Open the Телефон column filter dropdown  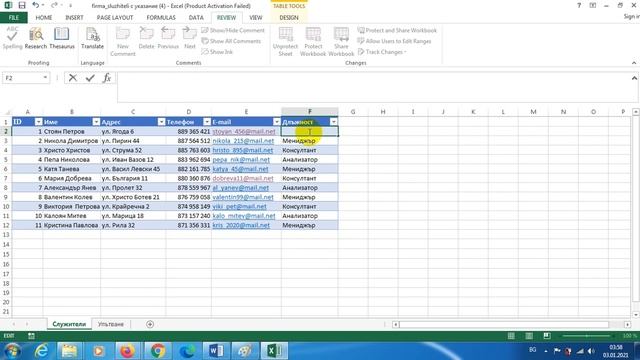pos(207,122)
